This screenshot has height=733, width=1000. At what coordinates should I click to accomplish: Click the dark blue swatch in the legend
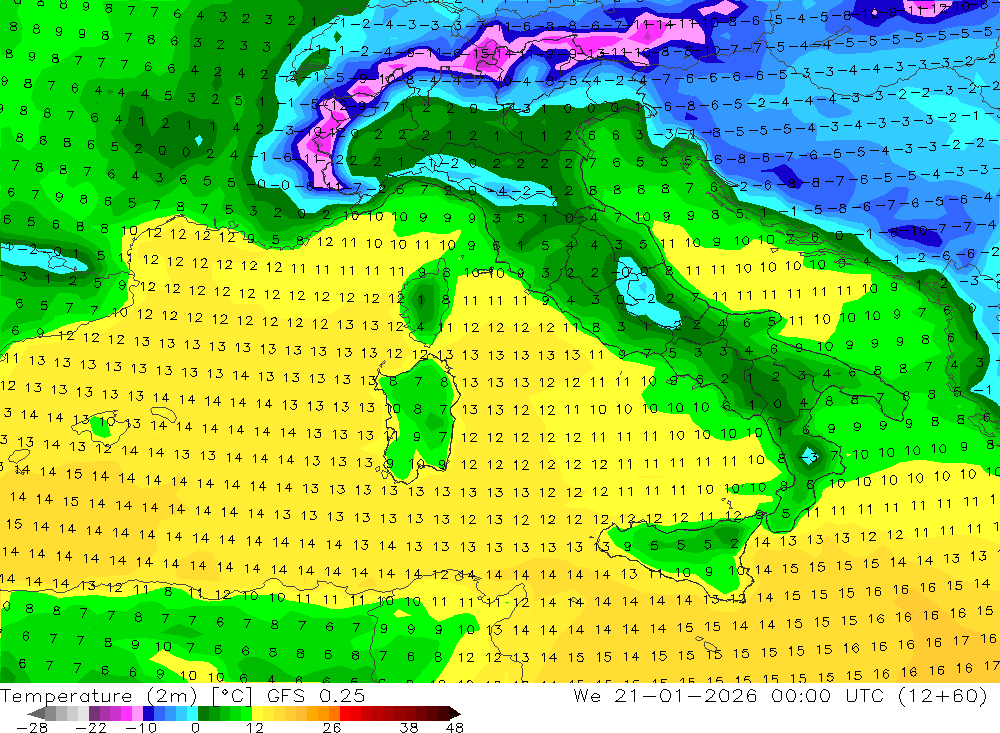tap(148, 713)
